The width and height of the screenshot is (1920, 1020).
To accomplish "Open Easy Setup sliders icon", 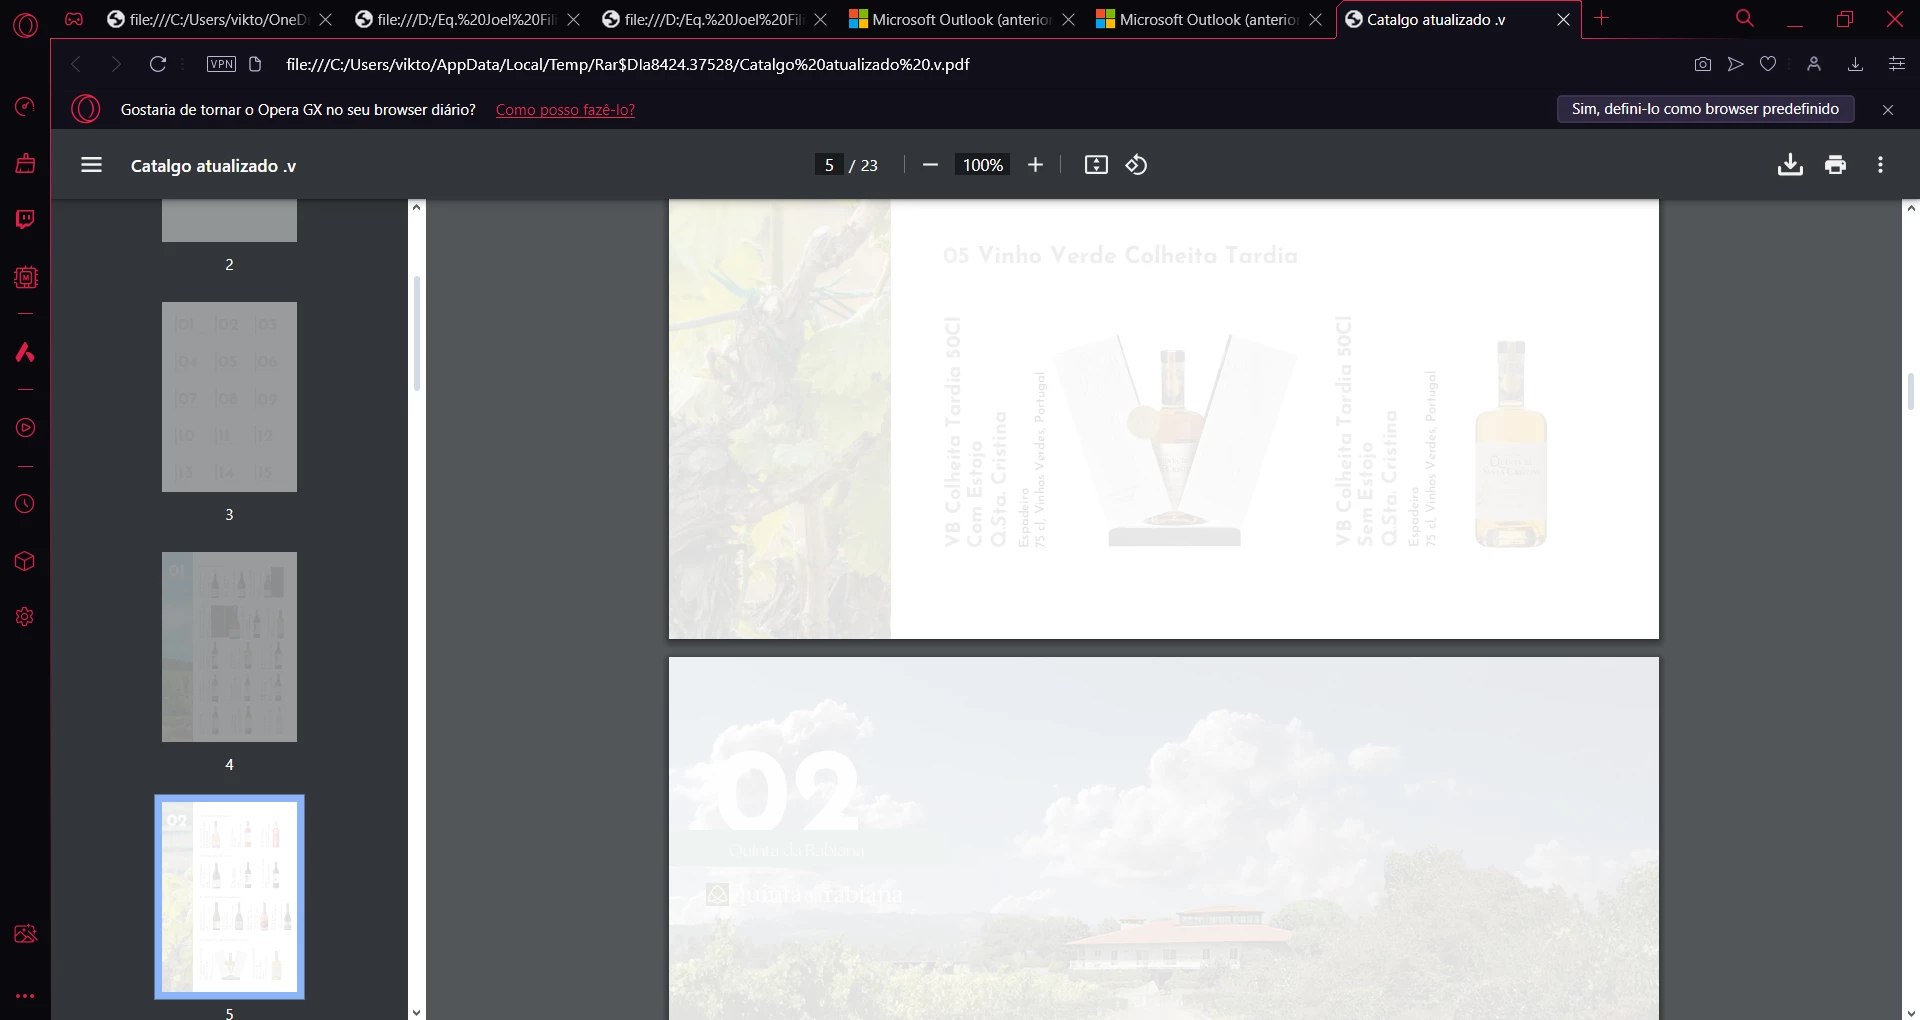I will coord(1896,64).
